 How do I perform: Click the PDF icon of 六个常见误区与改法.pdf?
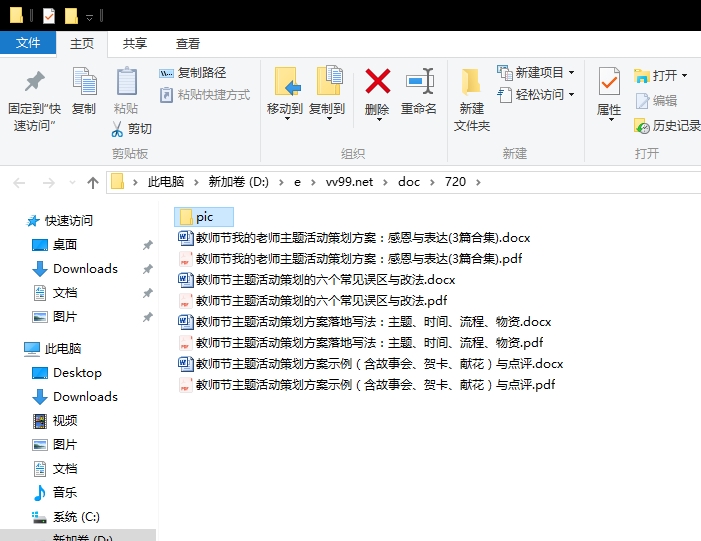(x=185, y=301)
